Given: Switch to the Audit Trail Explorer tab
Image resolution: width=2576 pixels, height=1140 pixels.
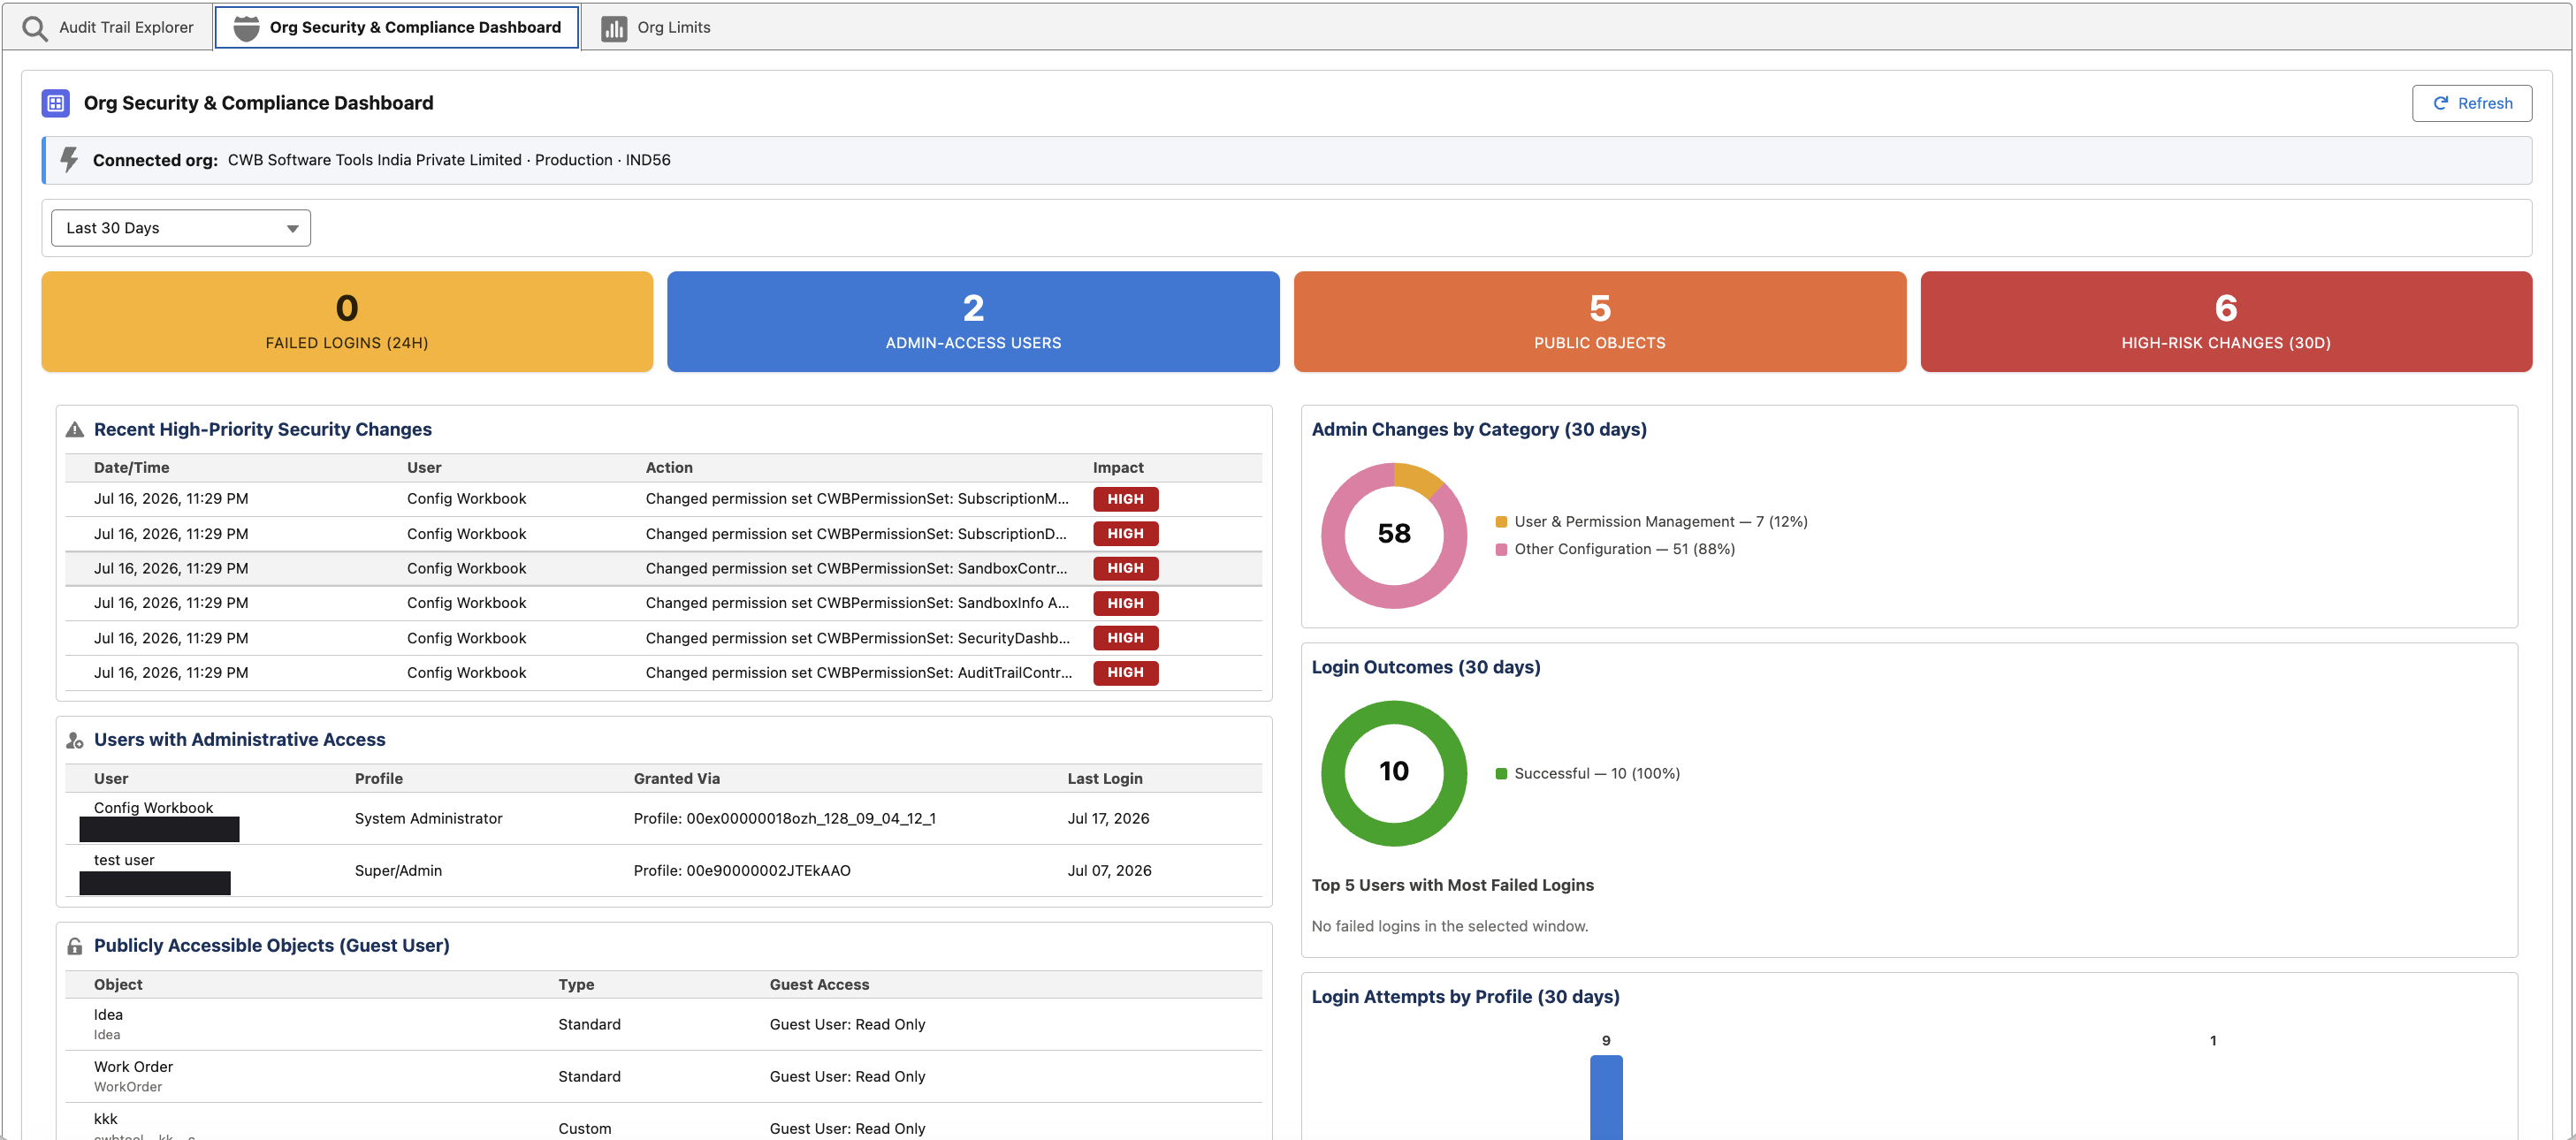Looking at the screenshot, I should click(108, 28).
